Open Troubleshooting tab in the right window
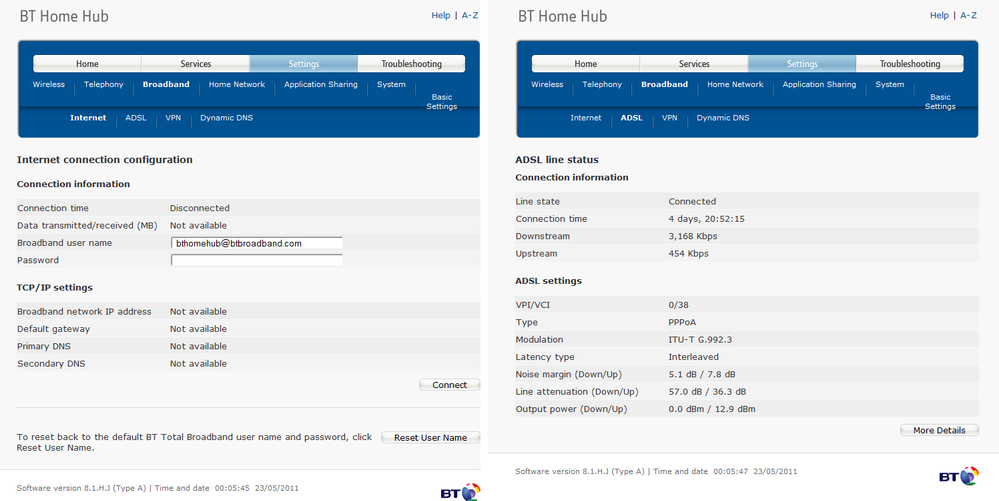Screen dimensions: 999x501 tap(910, 64)
